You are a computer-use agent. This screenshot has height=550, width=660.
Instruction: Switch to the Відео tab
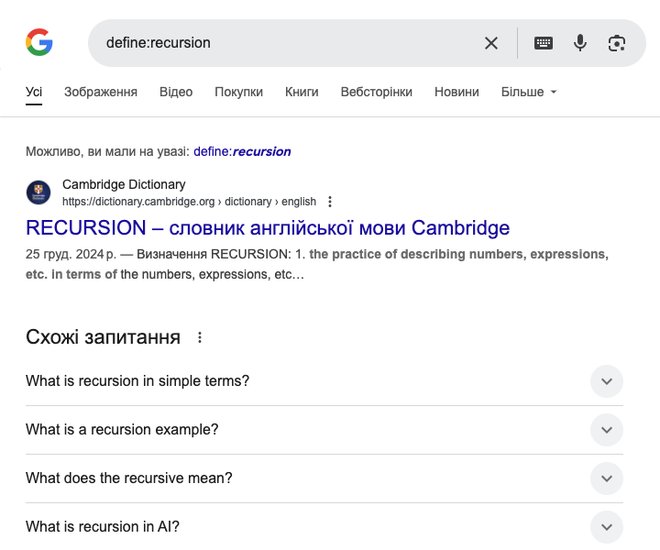click(176, 92)
